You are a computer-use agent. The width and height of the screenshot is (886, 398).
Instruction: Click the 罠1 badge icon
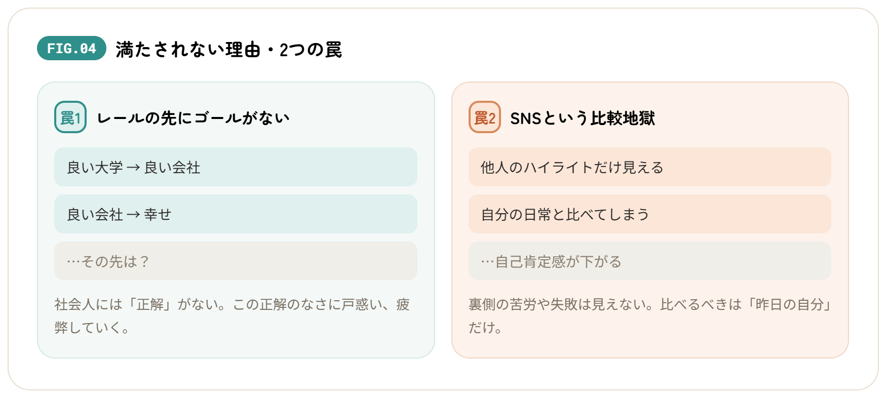tap(71, 118)
